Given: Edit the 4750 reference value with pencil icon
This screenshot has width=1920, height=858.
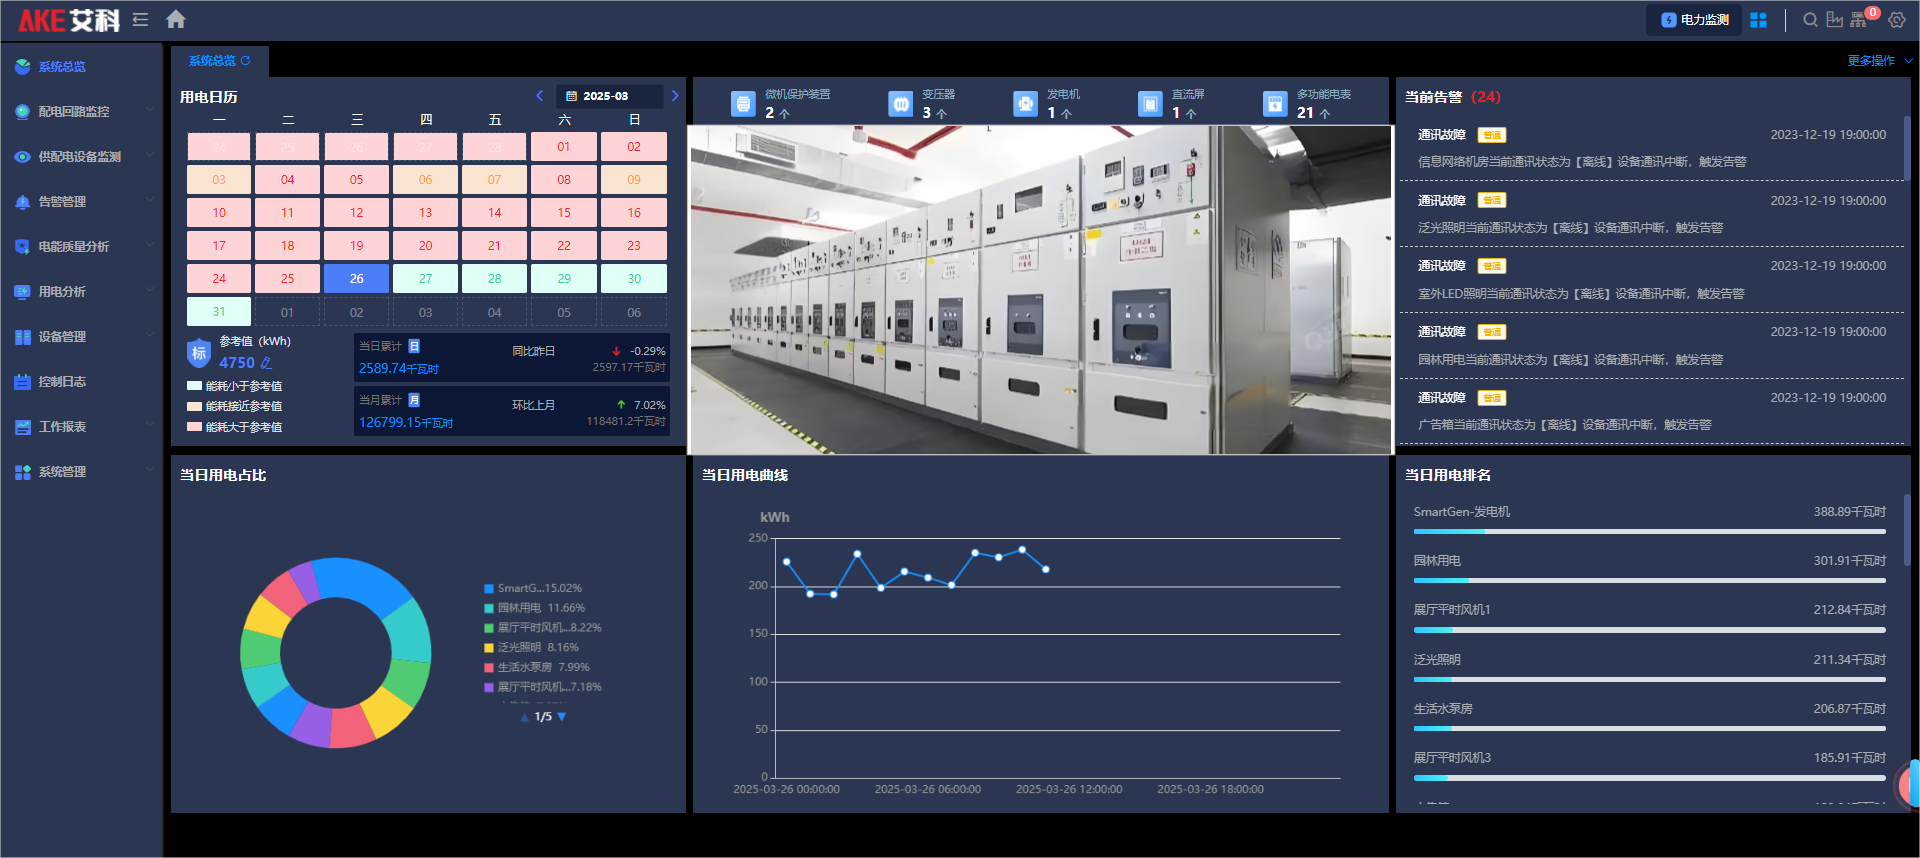Looking at the screenshot, I should pyautogui.click(x=266, y=363).
